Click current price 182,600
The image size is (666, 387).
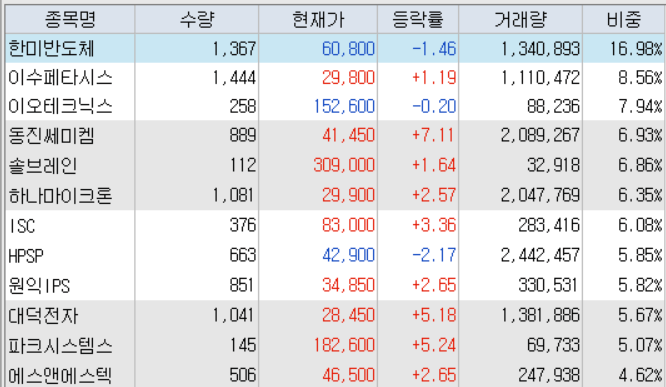(344, 345)
